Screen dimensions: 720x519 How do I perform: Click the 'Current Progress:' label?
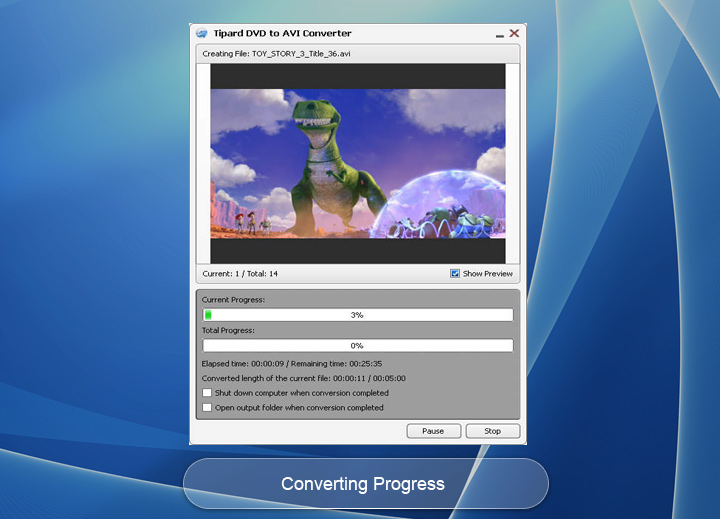click(233, 300)
